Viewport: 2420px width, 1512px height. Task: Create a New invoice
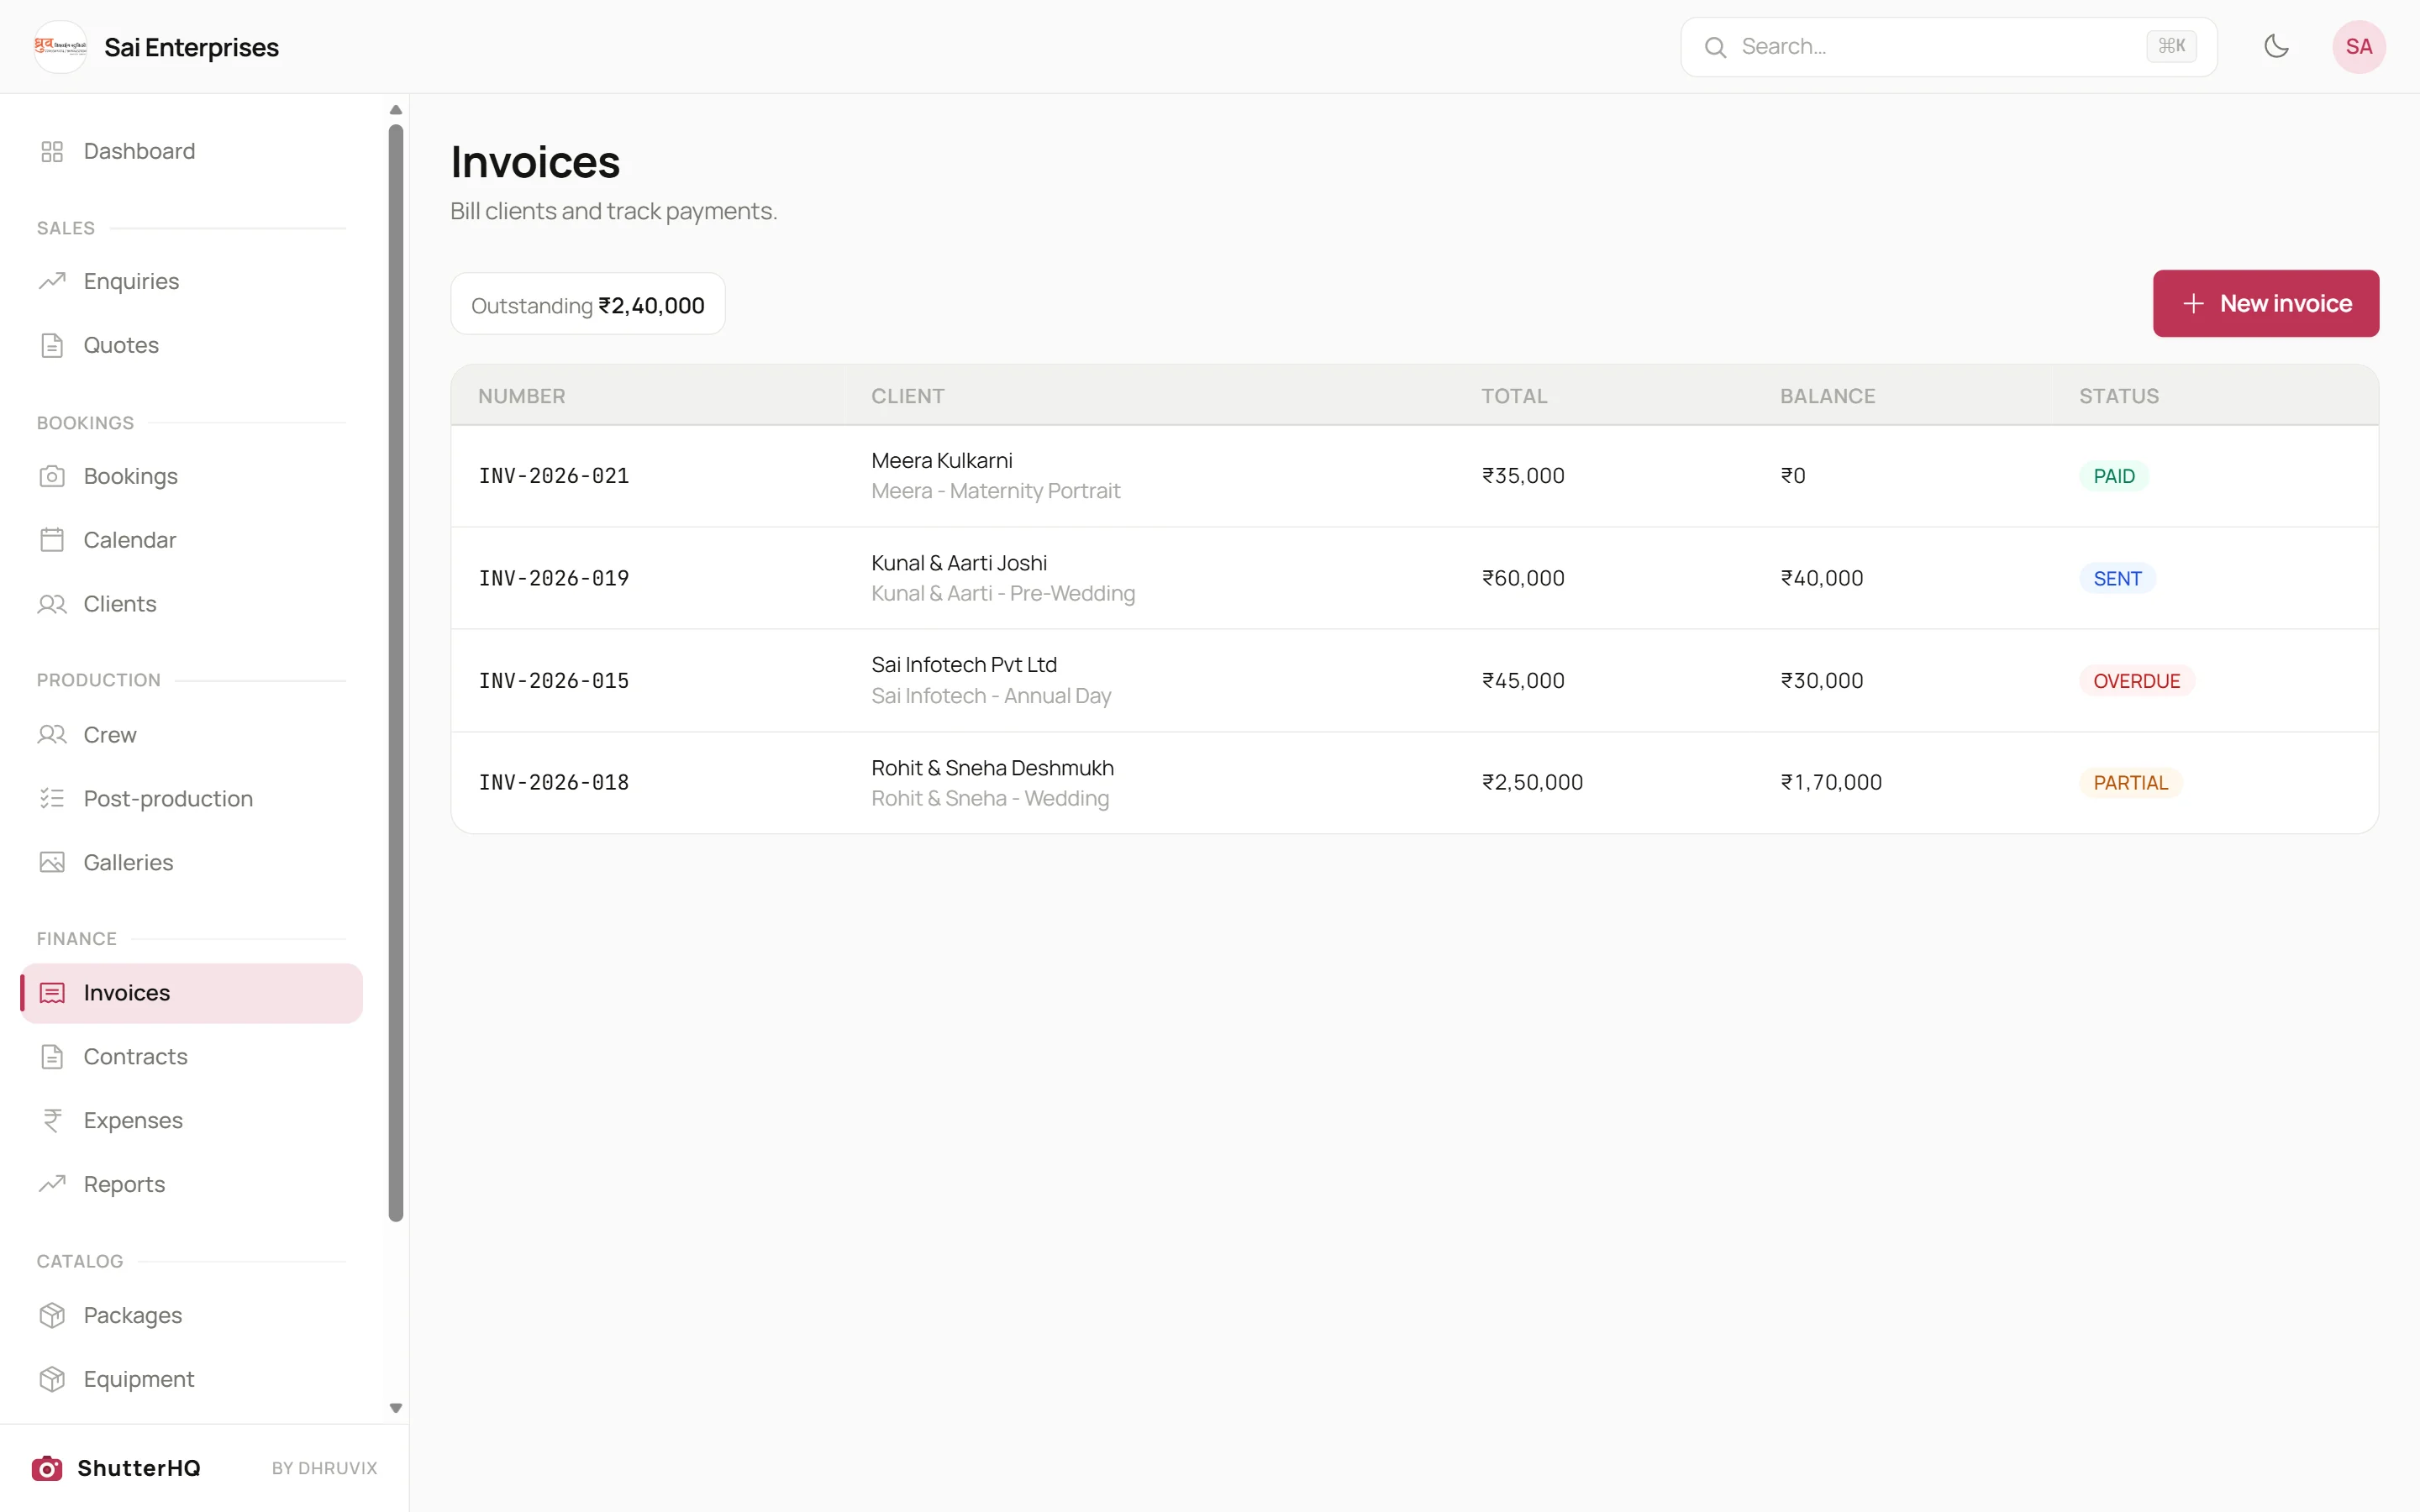[2265, 303]
